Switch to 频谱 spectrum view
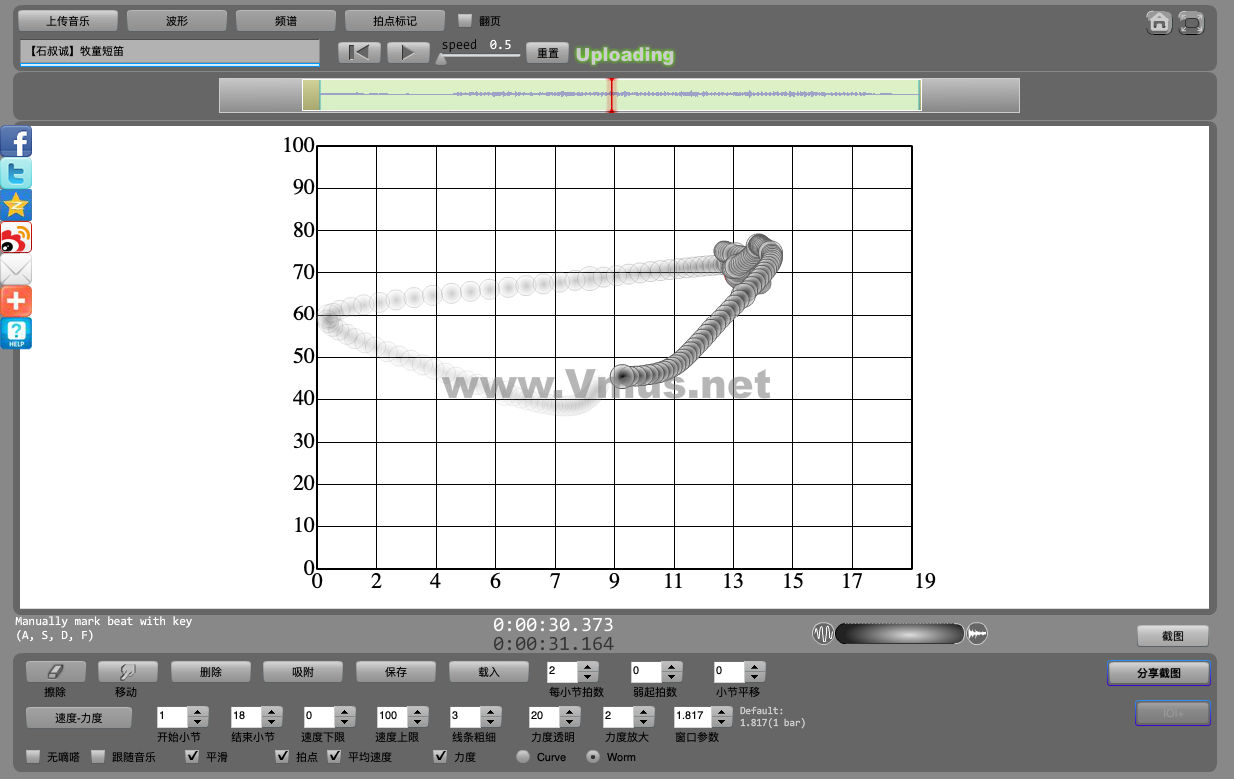This screenshot has width=1234, height=779. coord(285,20)
